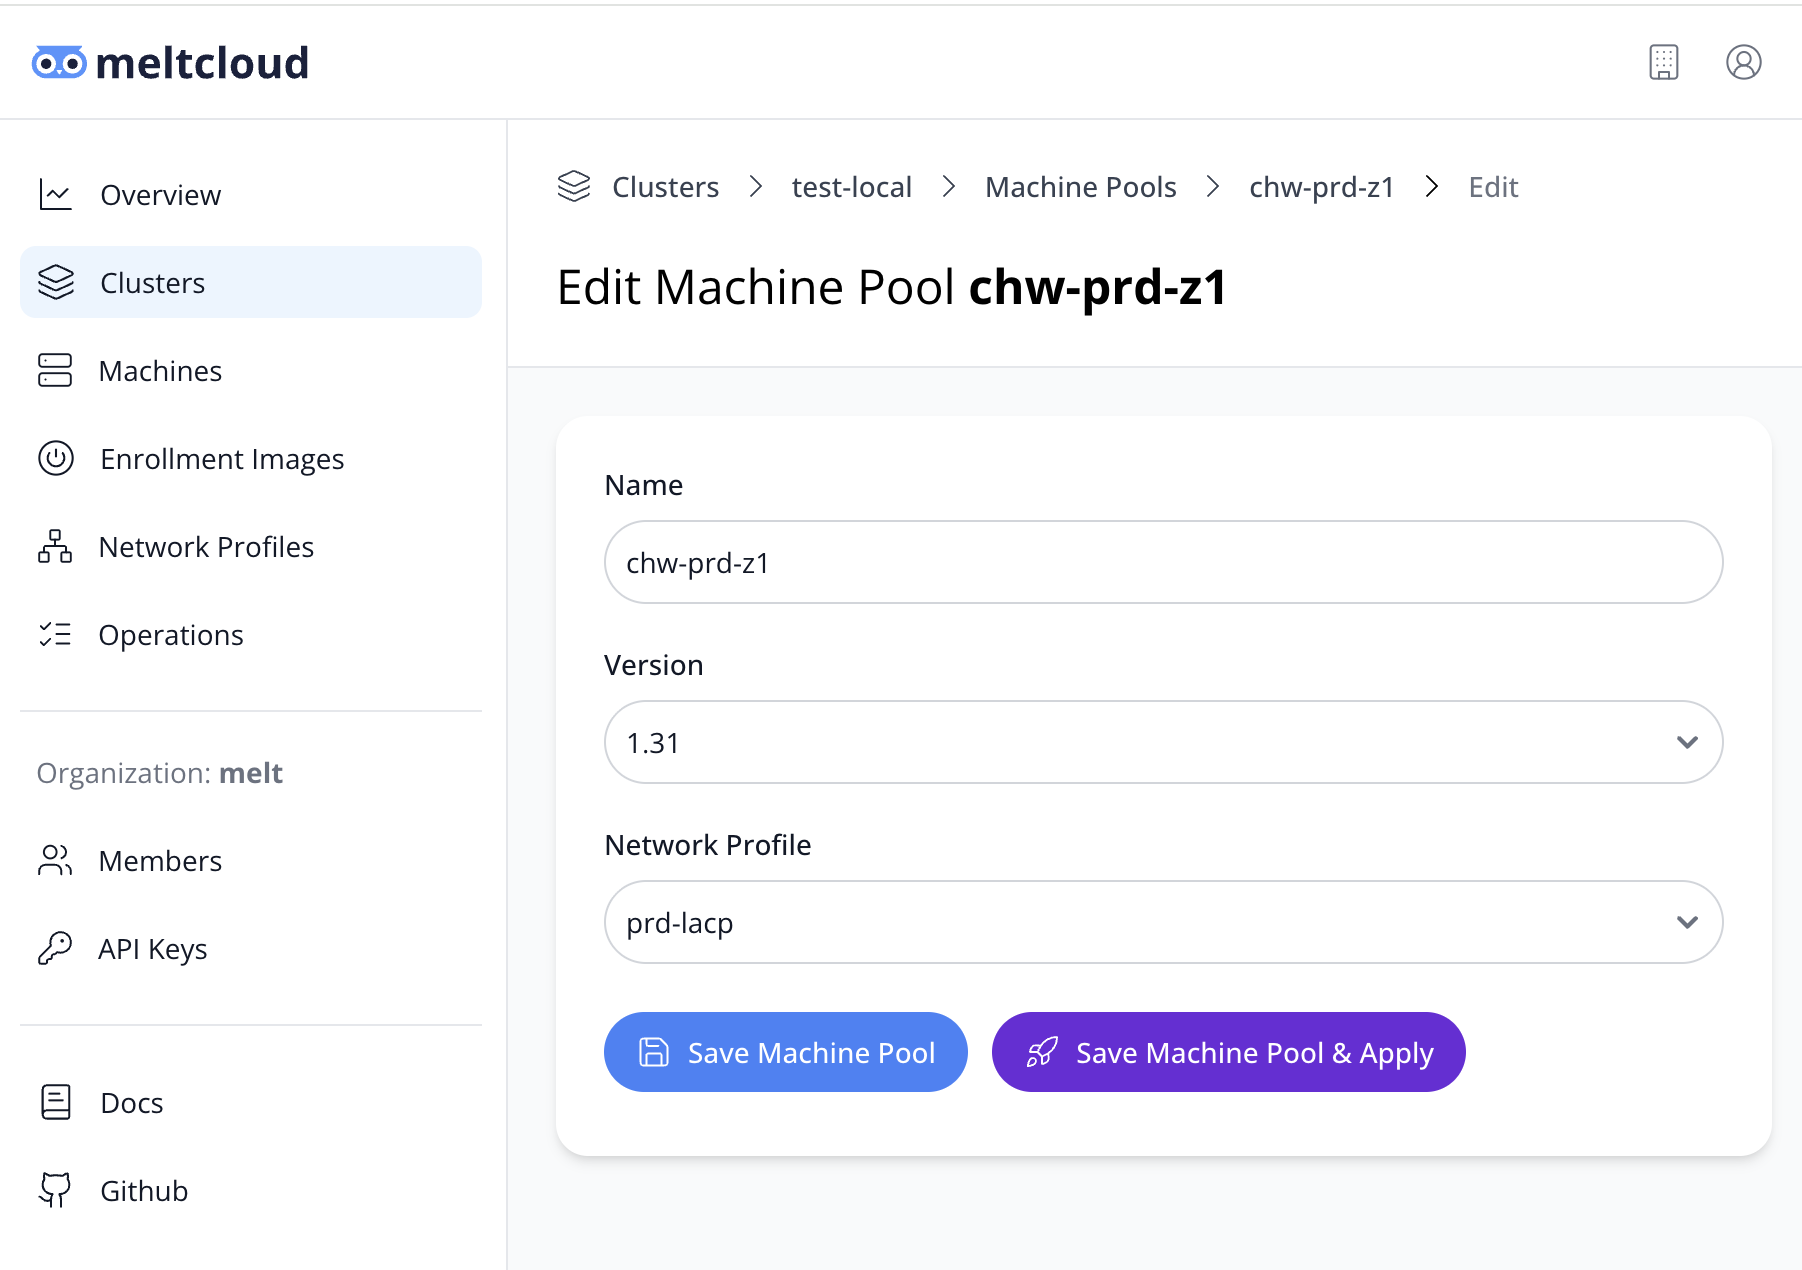
Task: Open the Version dropdown chevron
Action: tap(1688, 742)
